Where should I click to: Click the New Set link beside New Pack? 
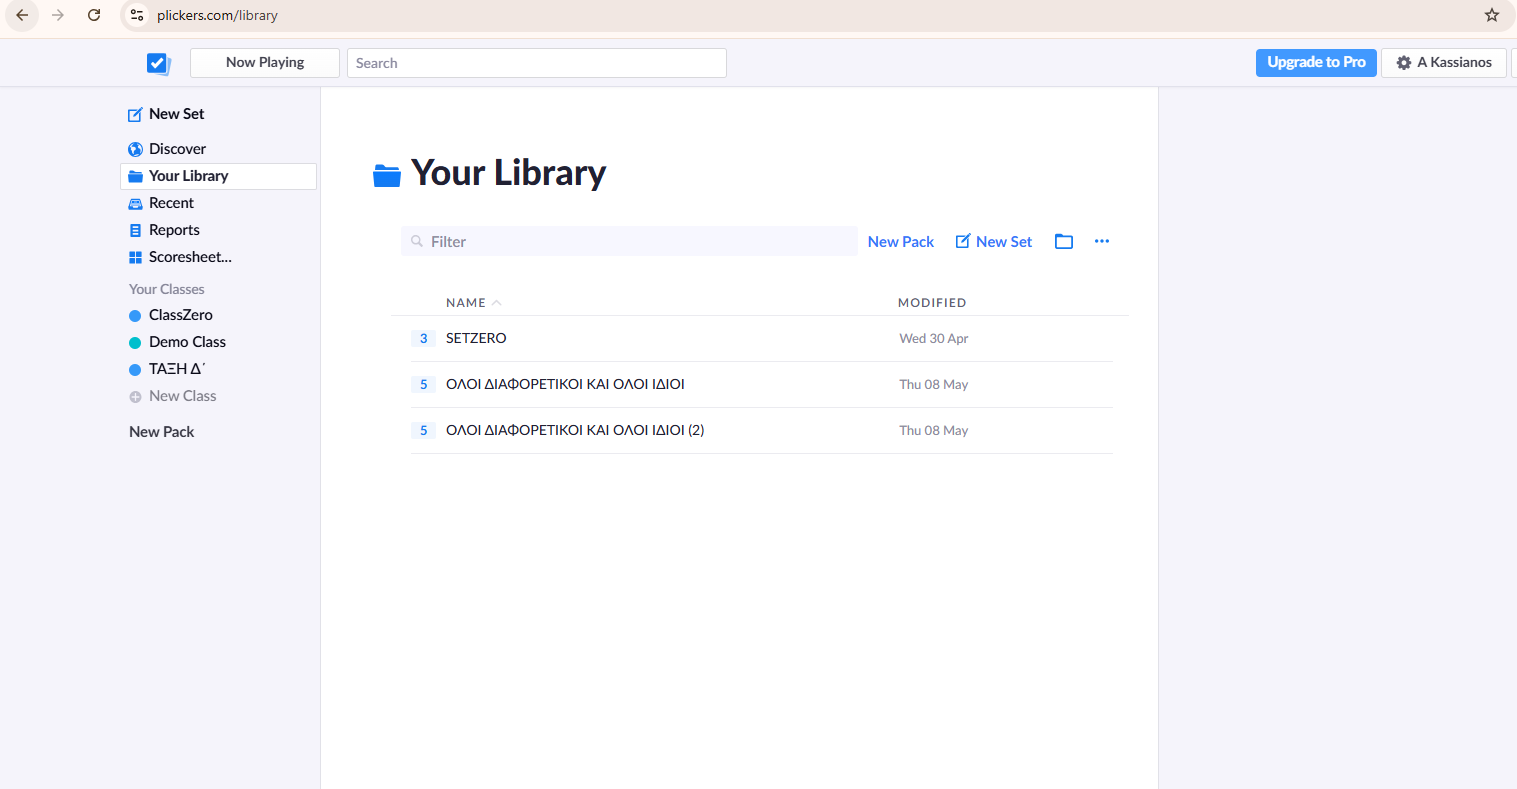[994, 242]
